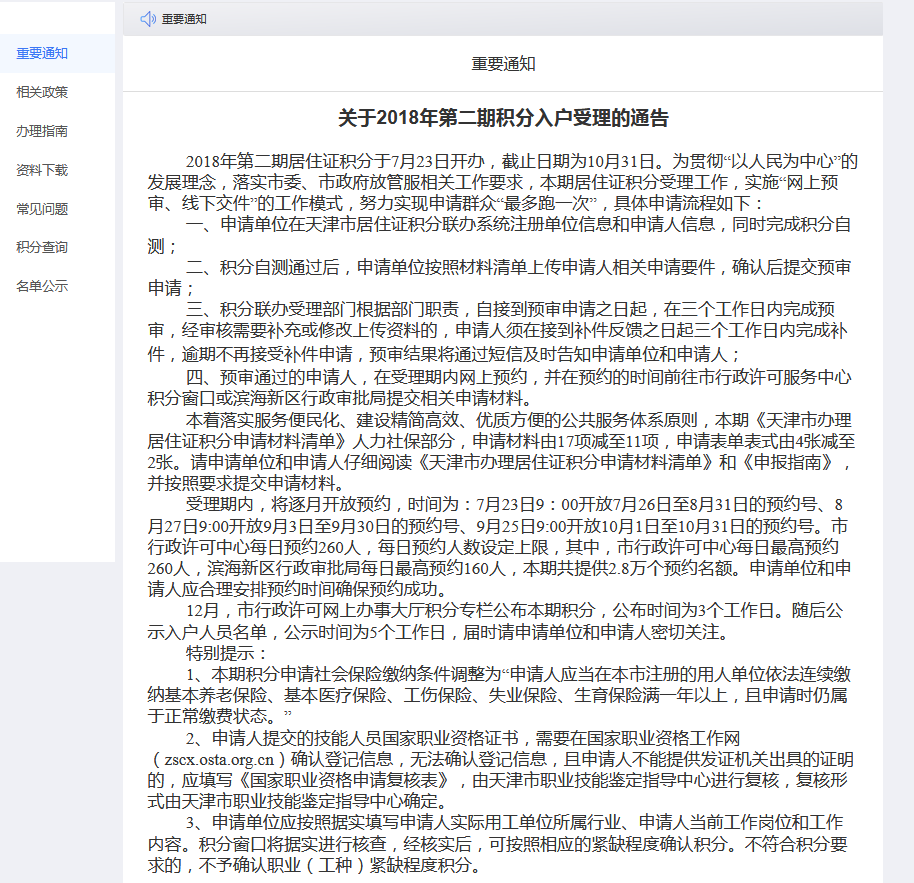Click the zscx.osta.org.cn URL text

click(219, 759)
